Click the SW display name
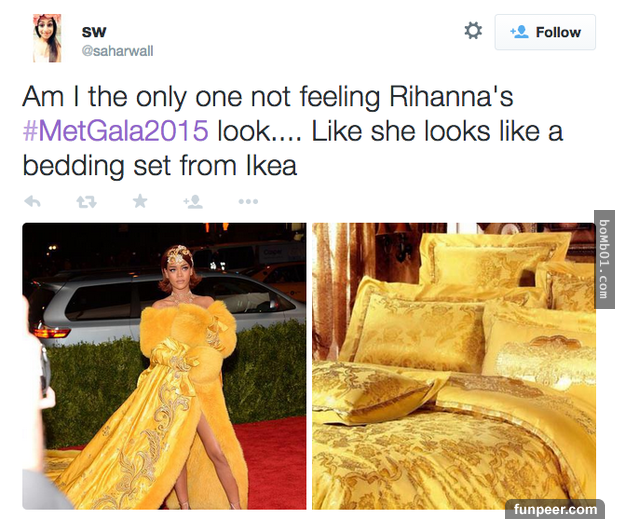Screen dimensions: 625x519 pyautogui.click(x=94, y=32)
